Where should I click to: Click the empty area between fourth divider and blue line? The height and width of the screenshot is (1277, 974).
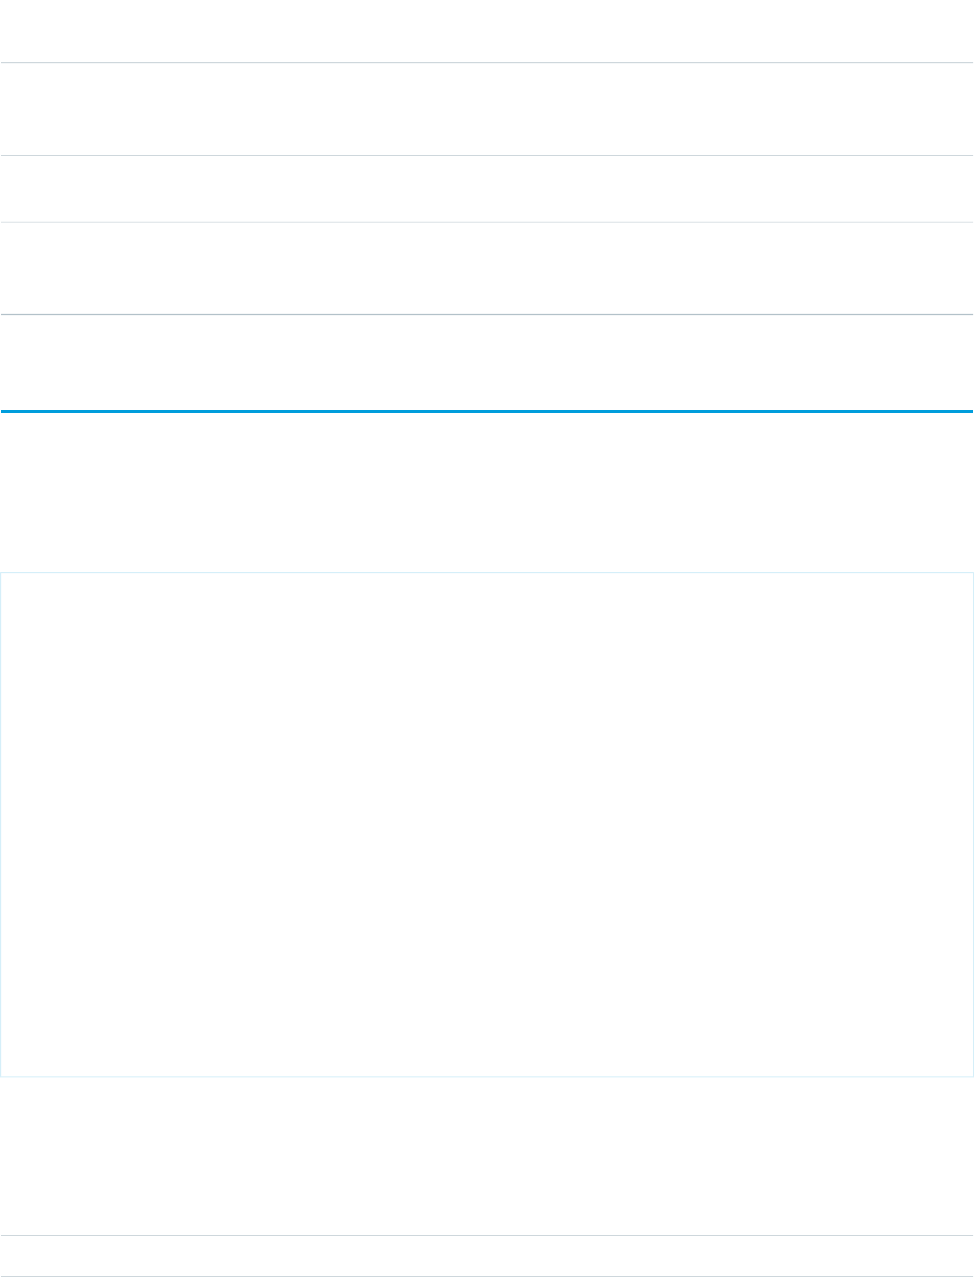point(487,362)
